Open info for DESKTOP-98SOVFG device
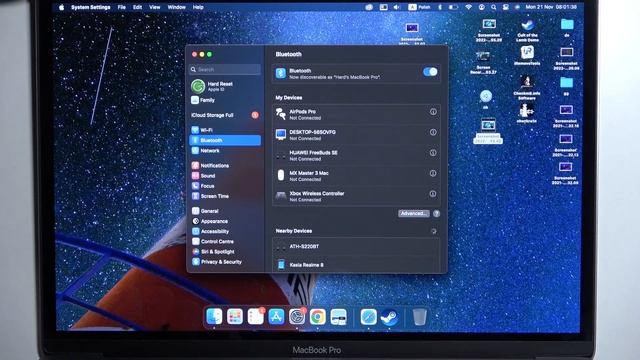 (x=433, y=132)
